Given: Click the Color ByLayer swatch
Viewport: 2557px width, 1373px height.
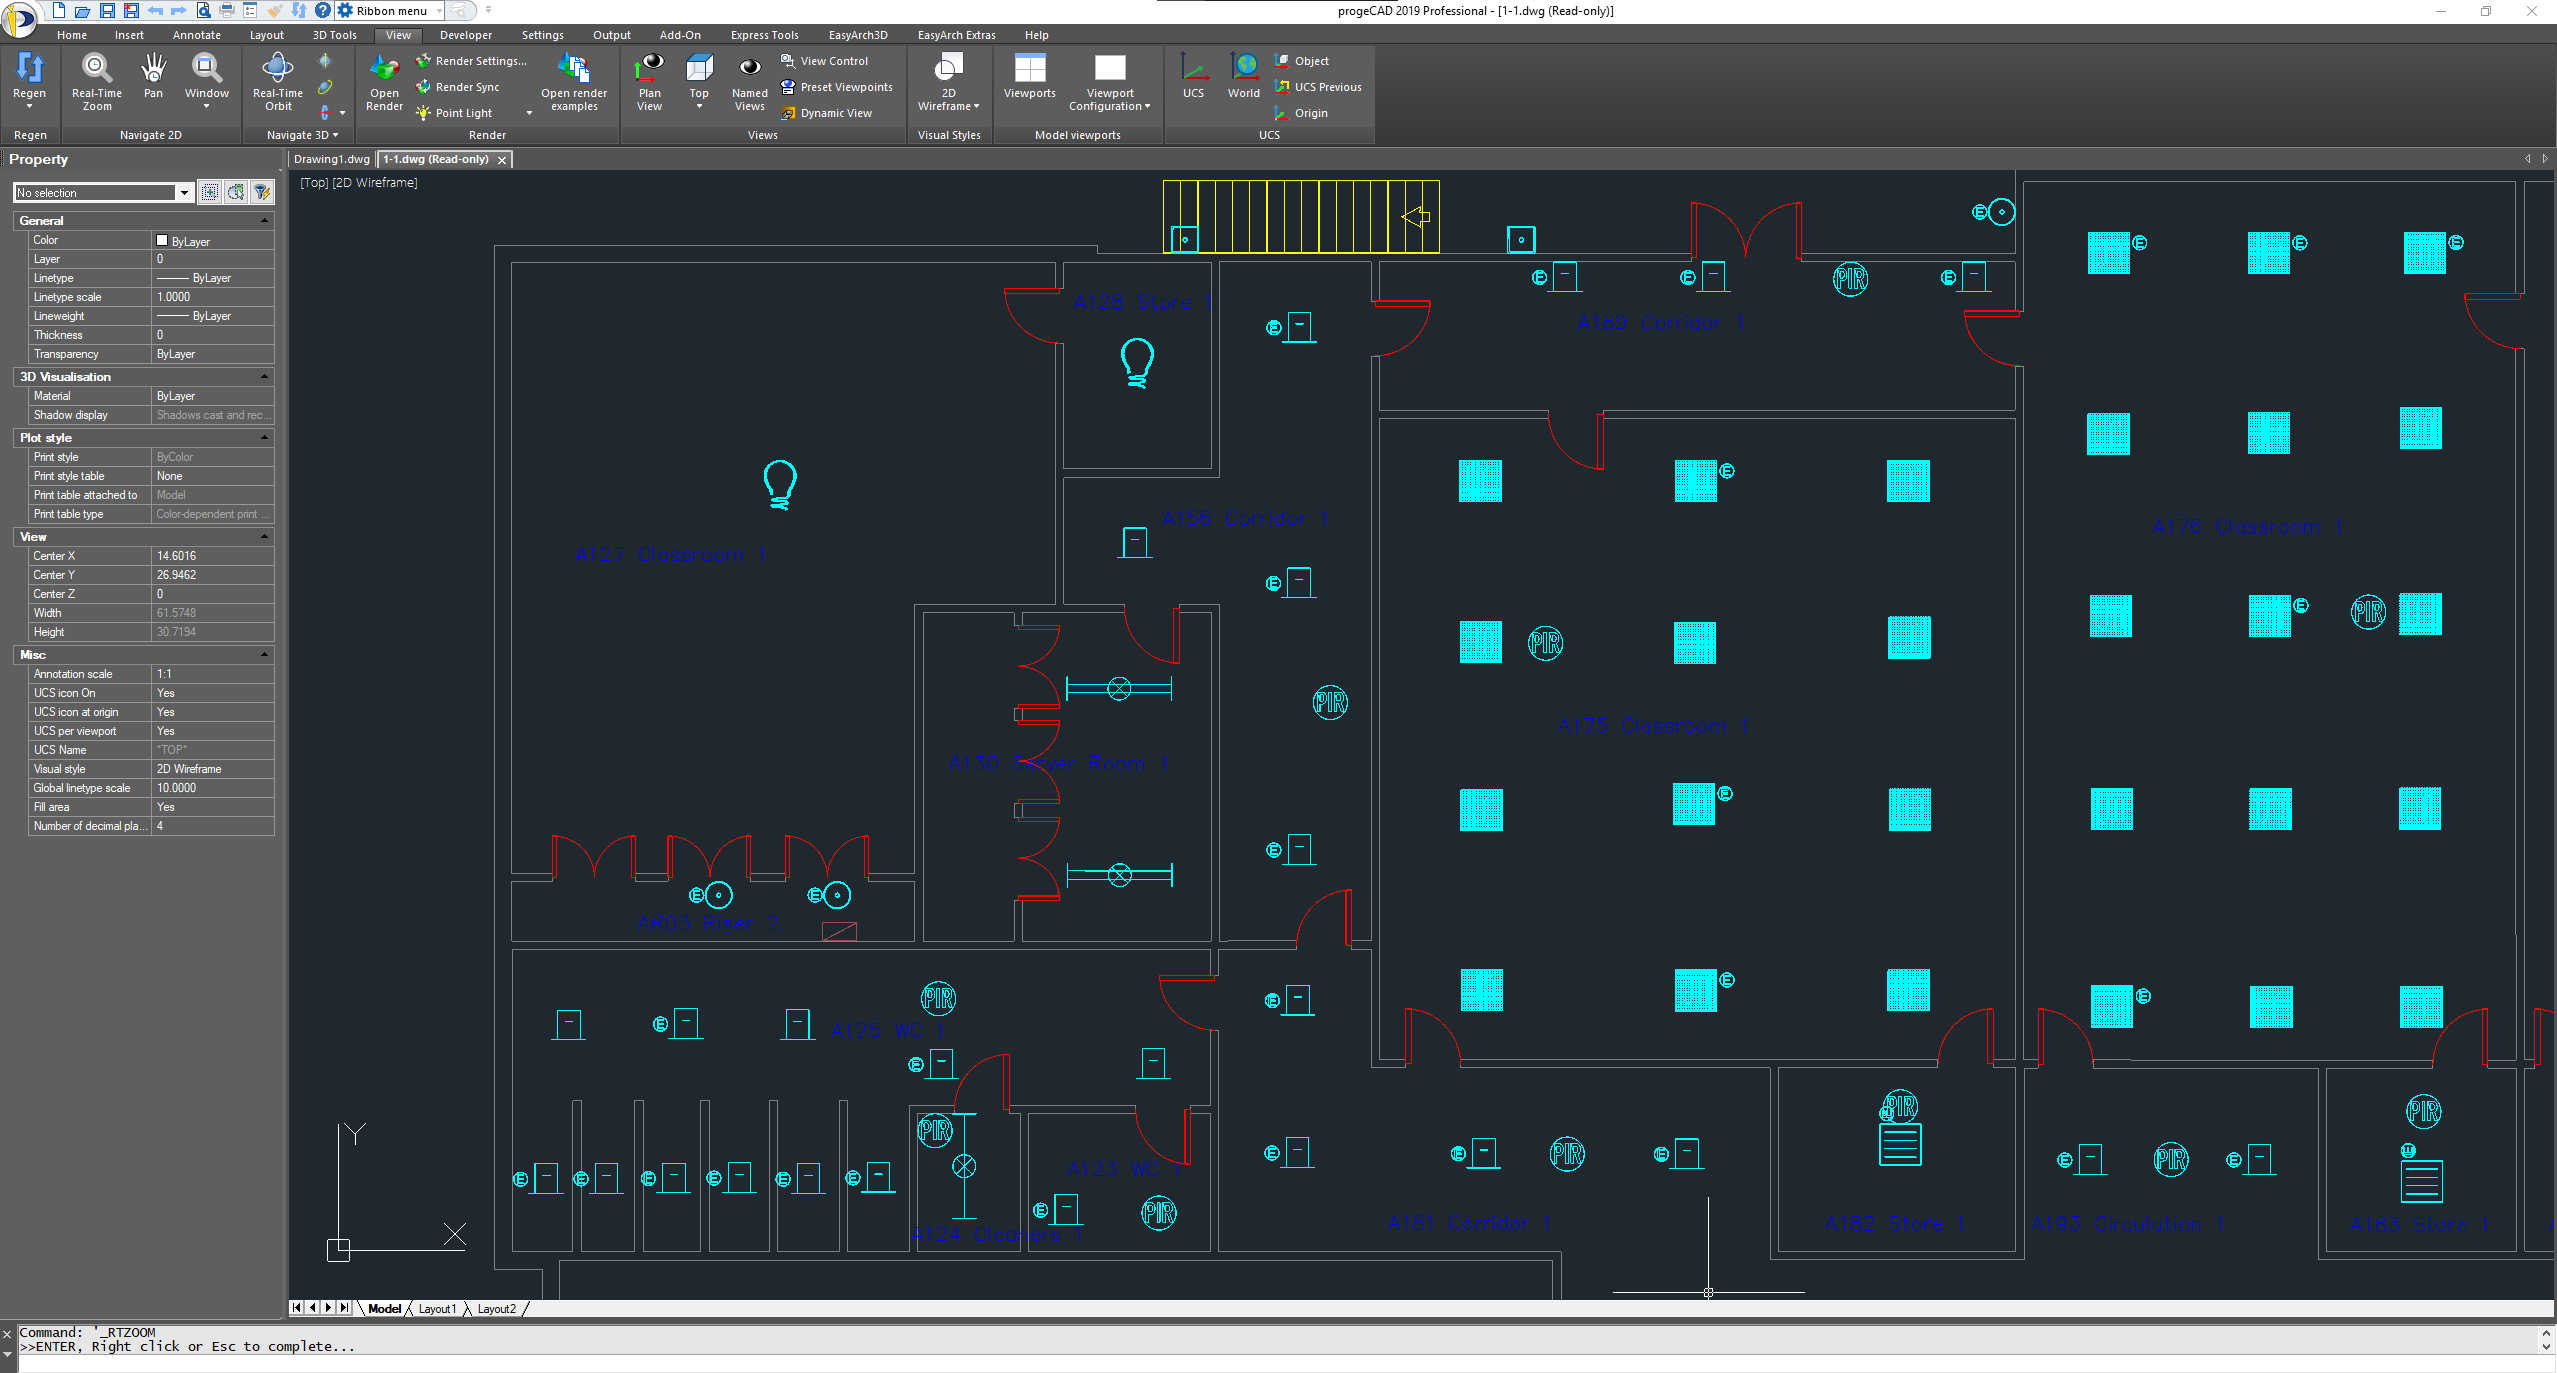Looking at the screenshot, I should [162, 241].
